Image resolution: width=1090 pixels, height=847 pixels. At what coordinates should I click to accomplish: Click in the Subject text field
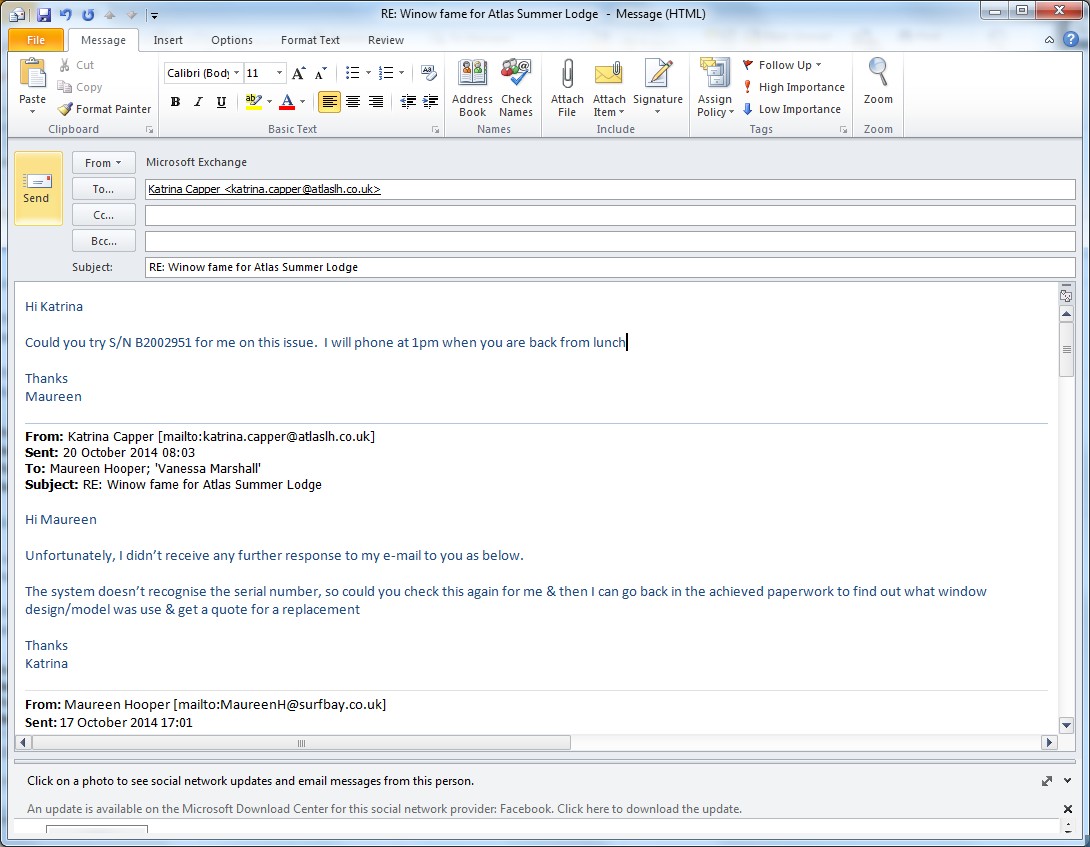click(x=610, y=267)
